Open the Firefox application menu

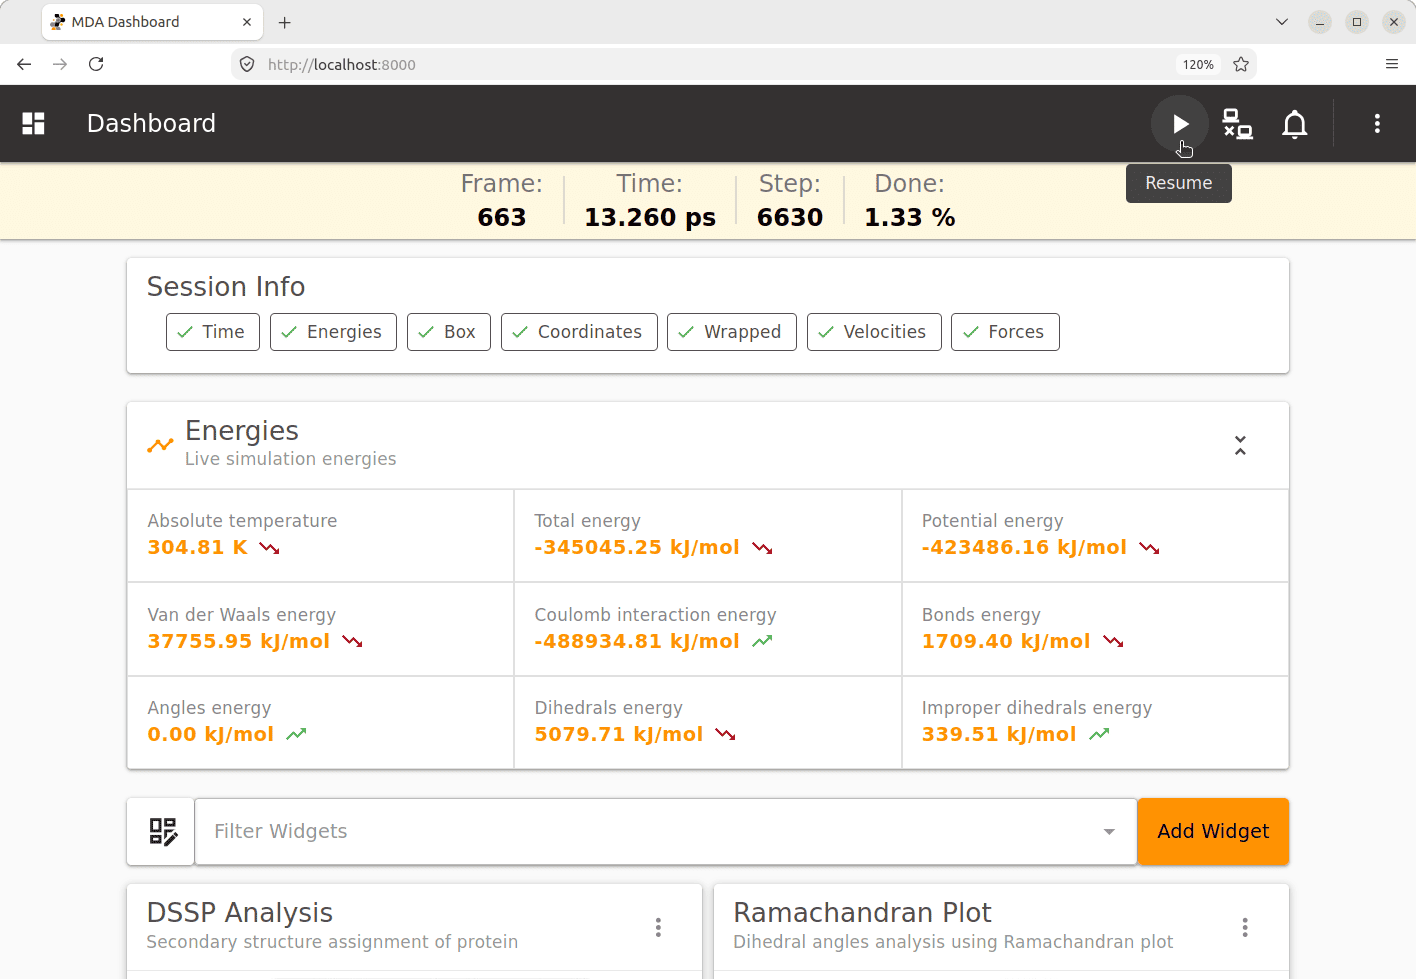click(1391, 64)
